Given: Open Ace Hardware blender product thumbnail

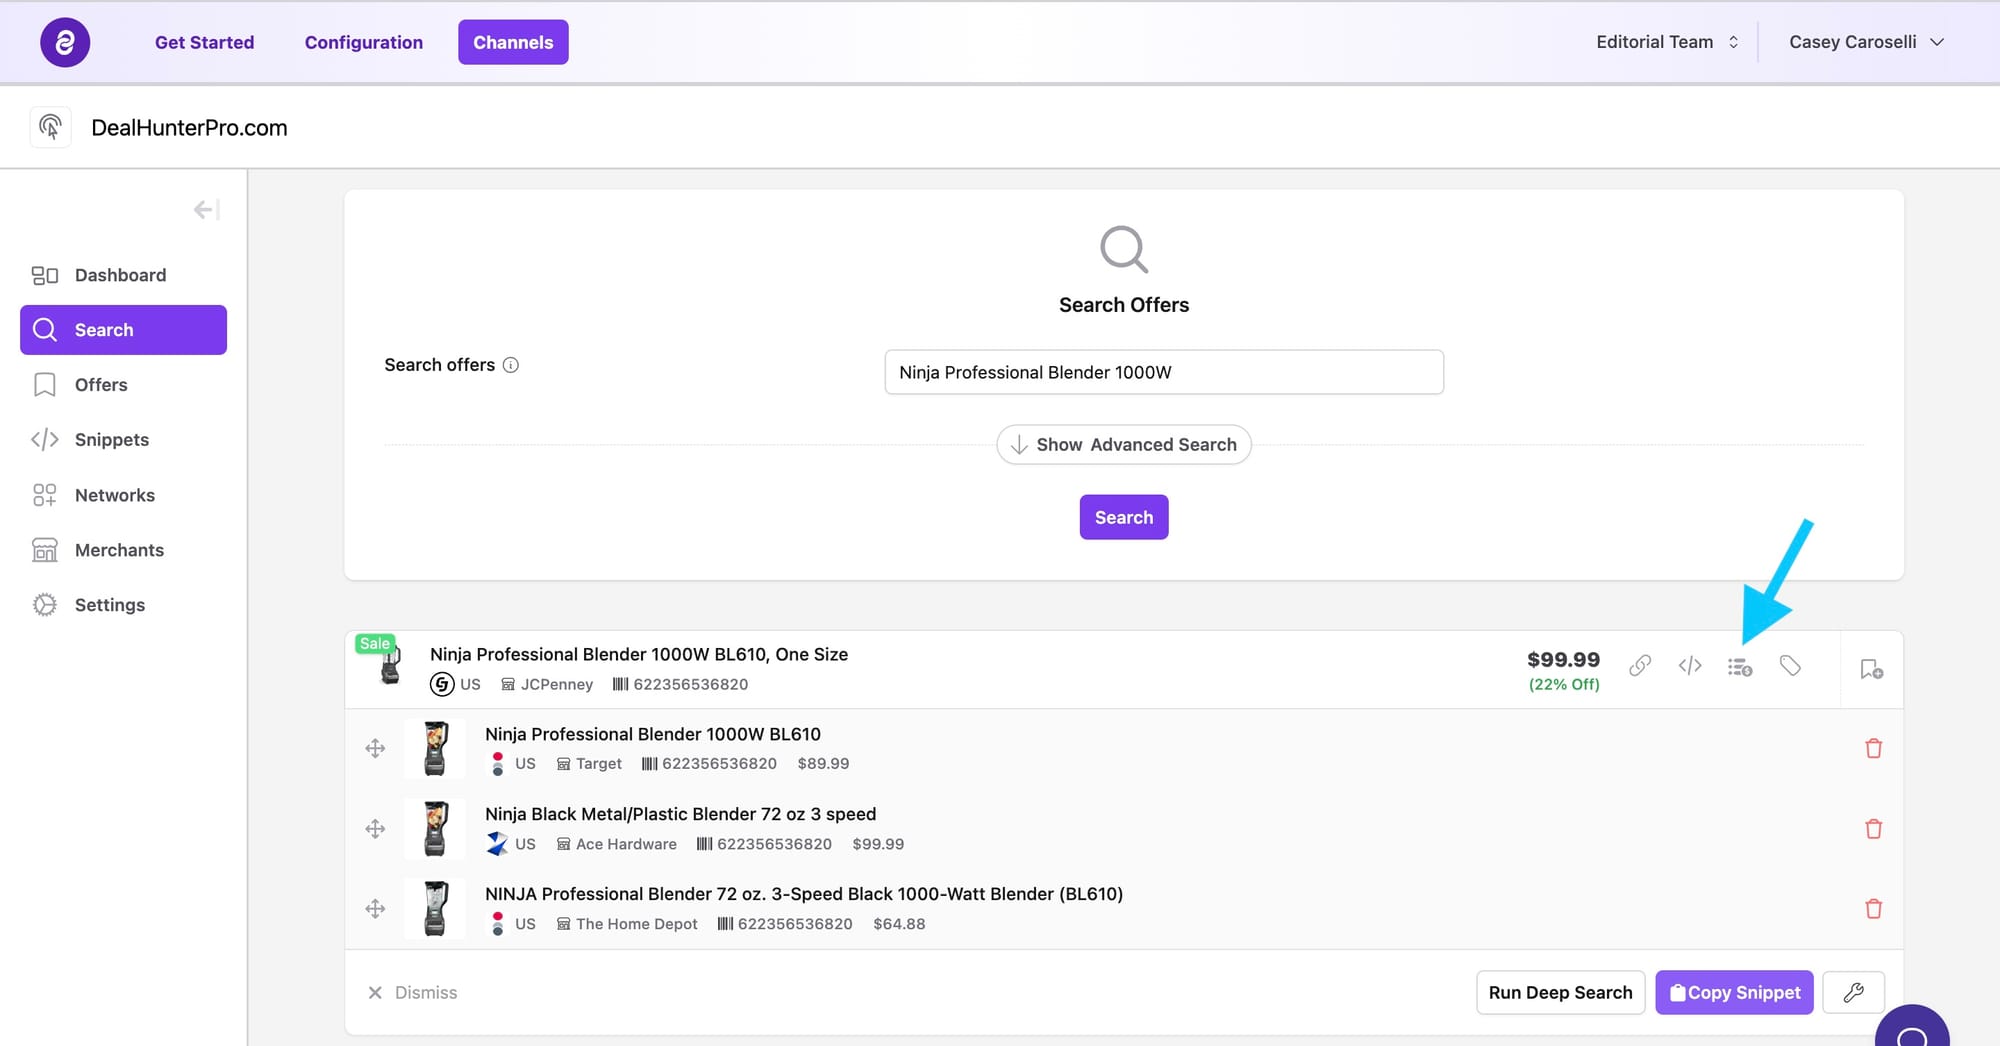Looking at the screenshot, I should tap(435, 829).
